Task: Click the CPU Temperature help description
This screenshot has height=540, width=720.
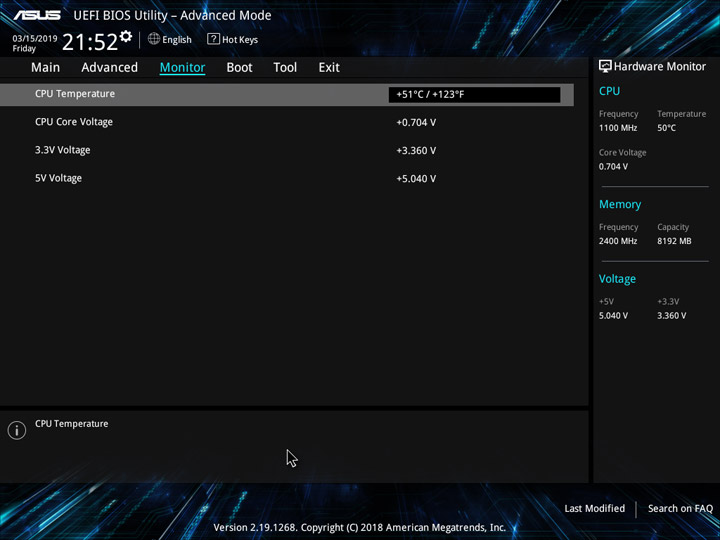Action: click(x=72, y=424)
